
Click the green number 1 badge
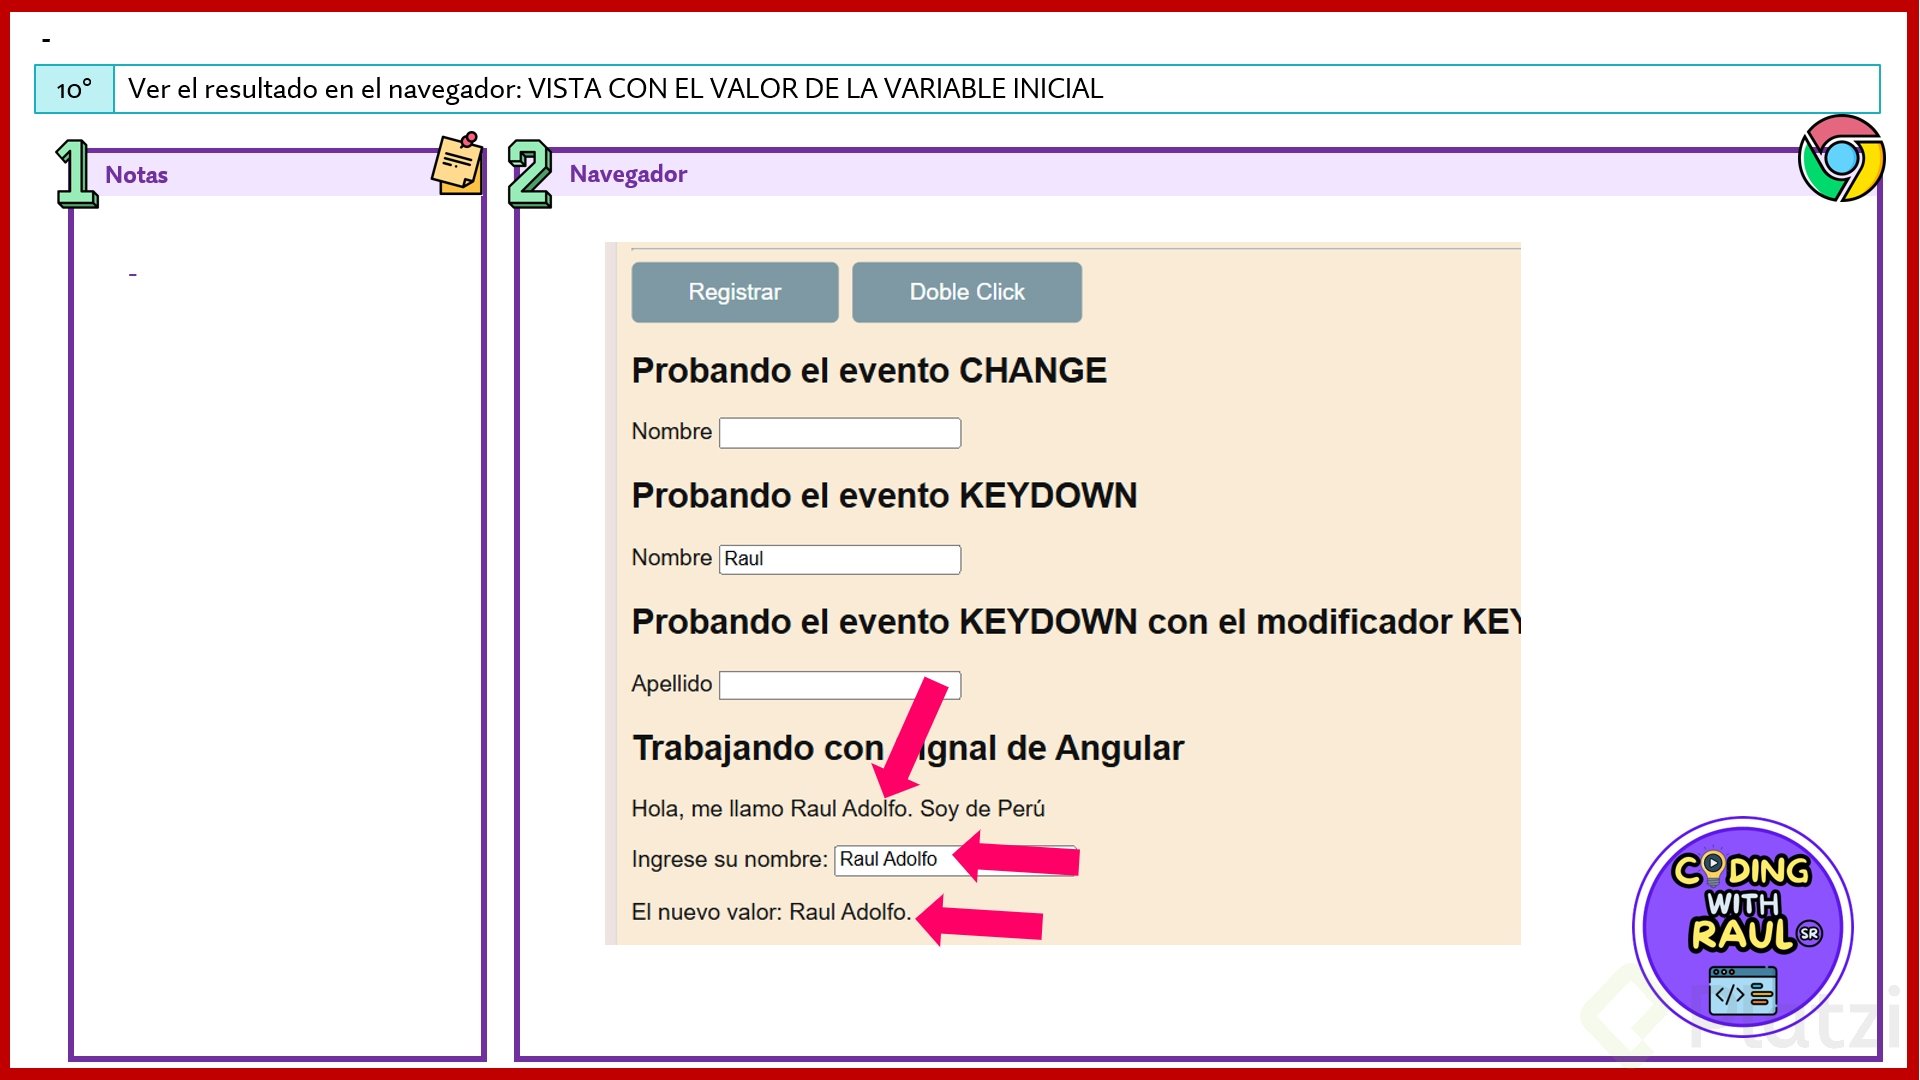[x=76, y=174]
